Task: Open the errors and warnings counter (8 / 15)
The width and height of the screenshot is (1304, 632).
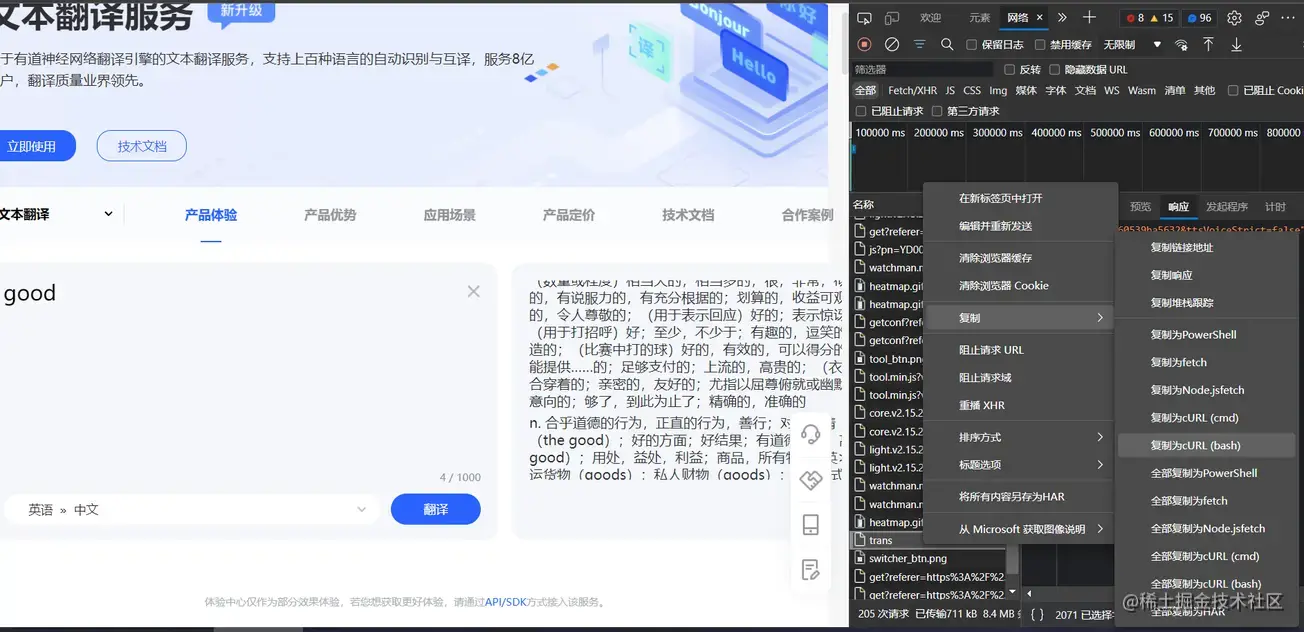Action: point(1150,18)
